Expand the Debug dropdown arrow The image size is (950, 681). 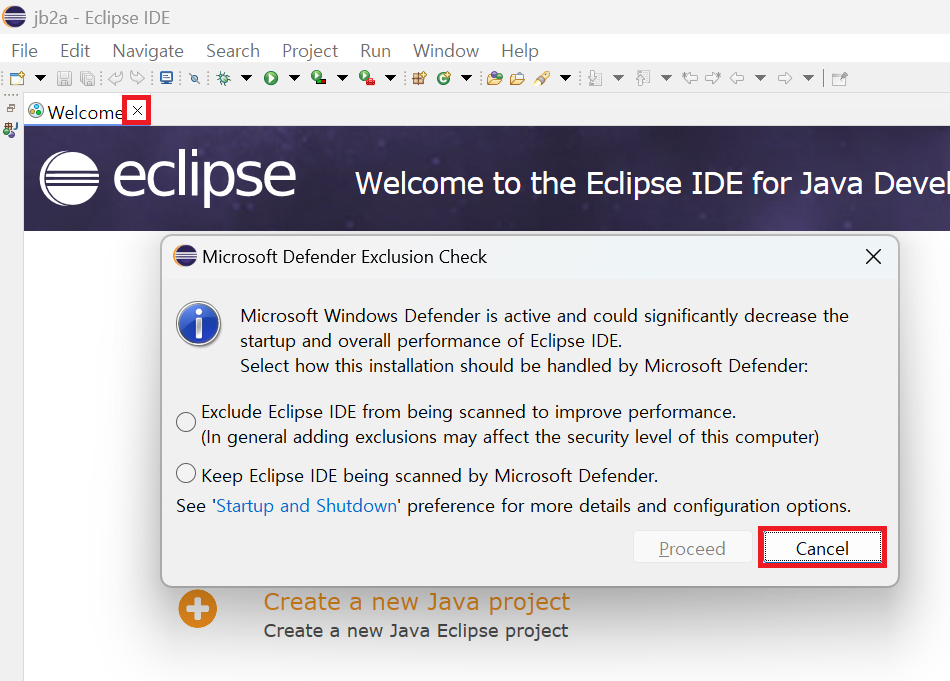pos(247,78)
